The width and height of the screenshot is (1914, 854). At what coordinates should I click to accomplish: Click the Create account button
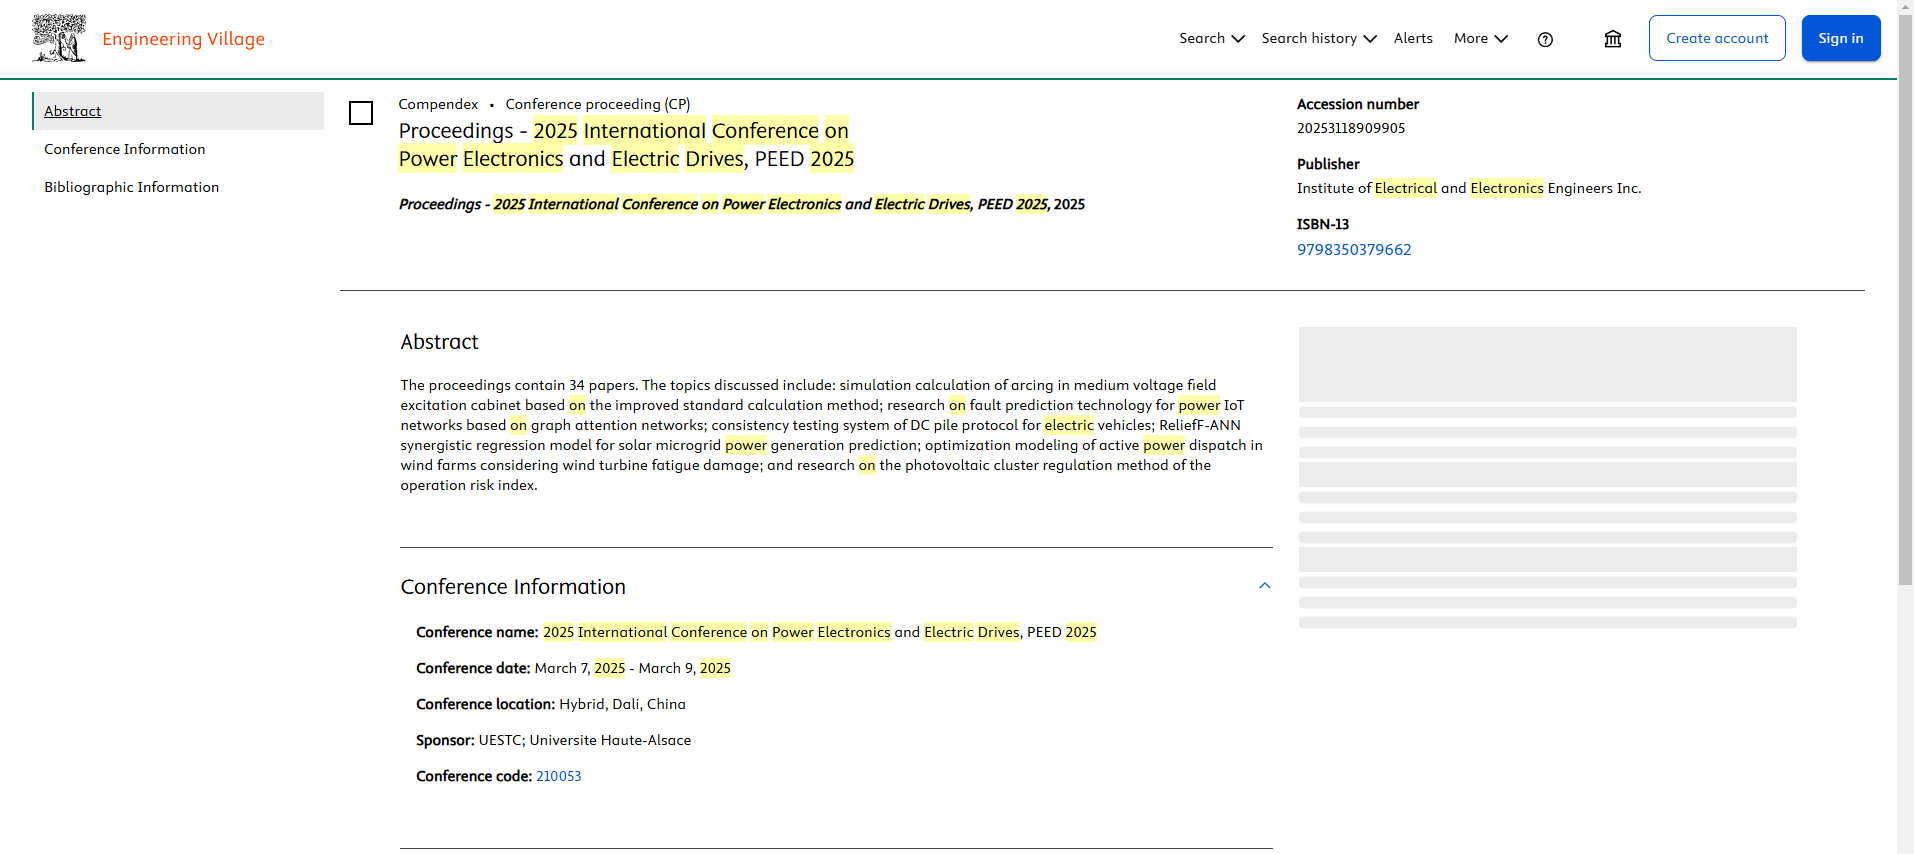(1717, 38)
